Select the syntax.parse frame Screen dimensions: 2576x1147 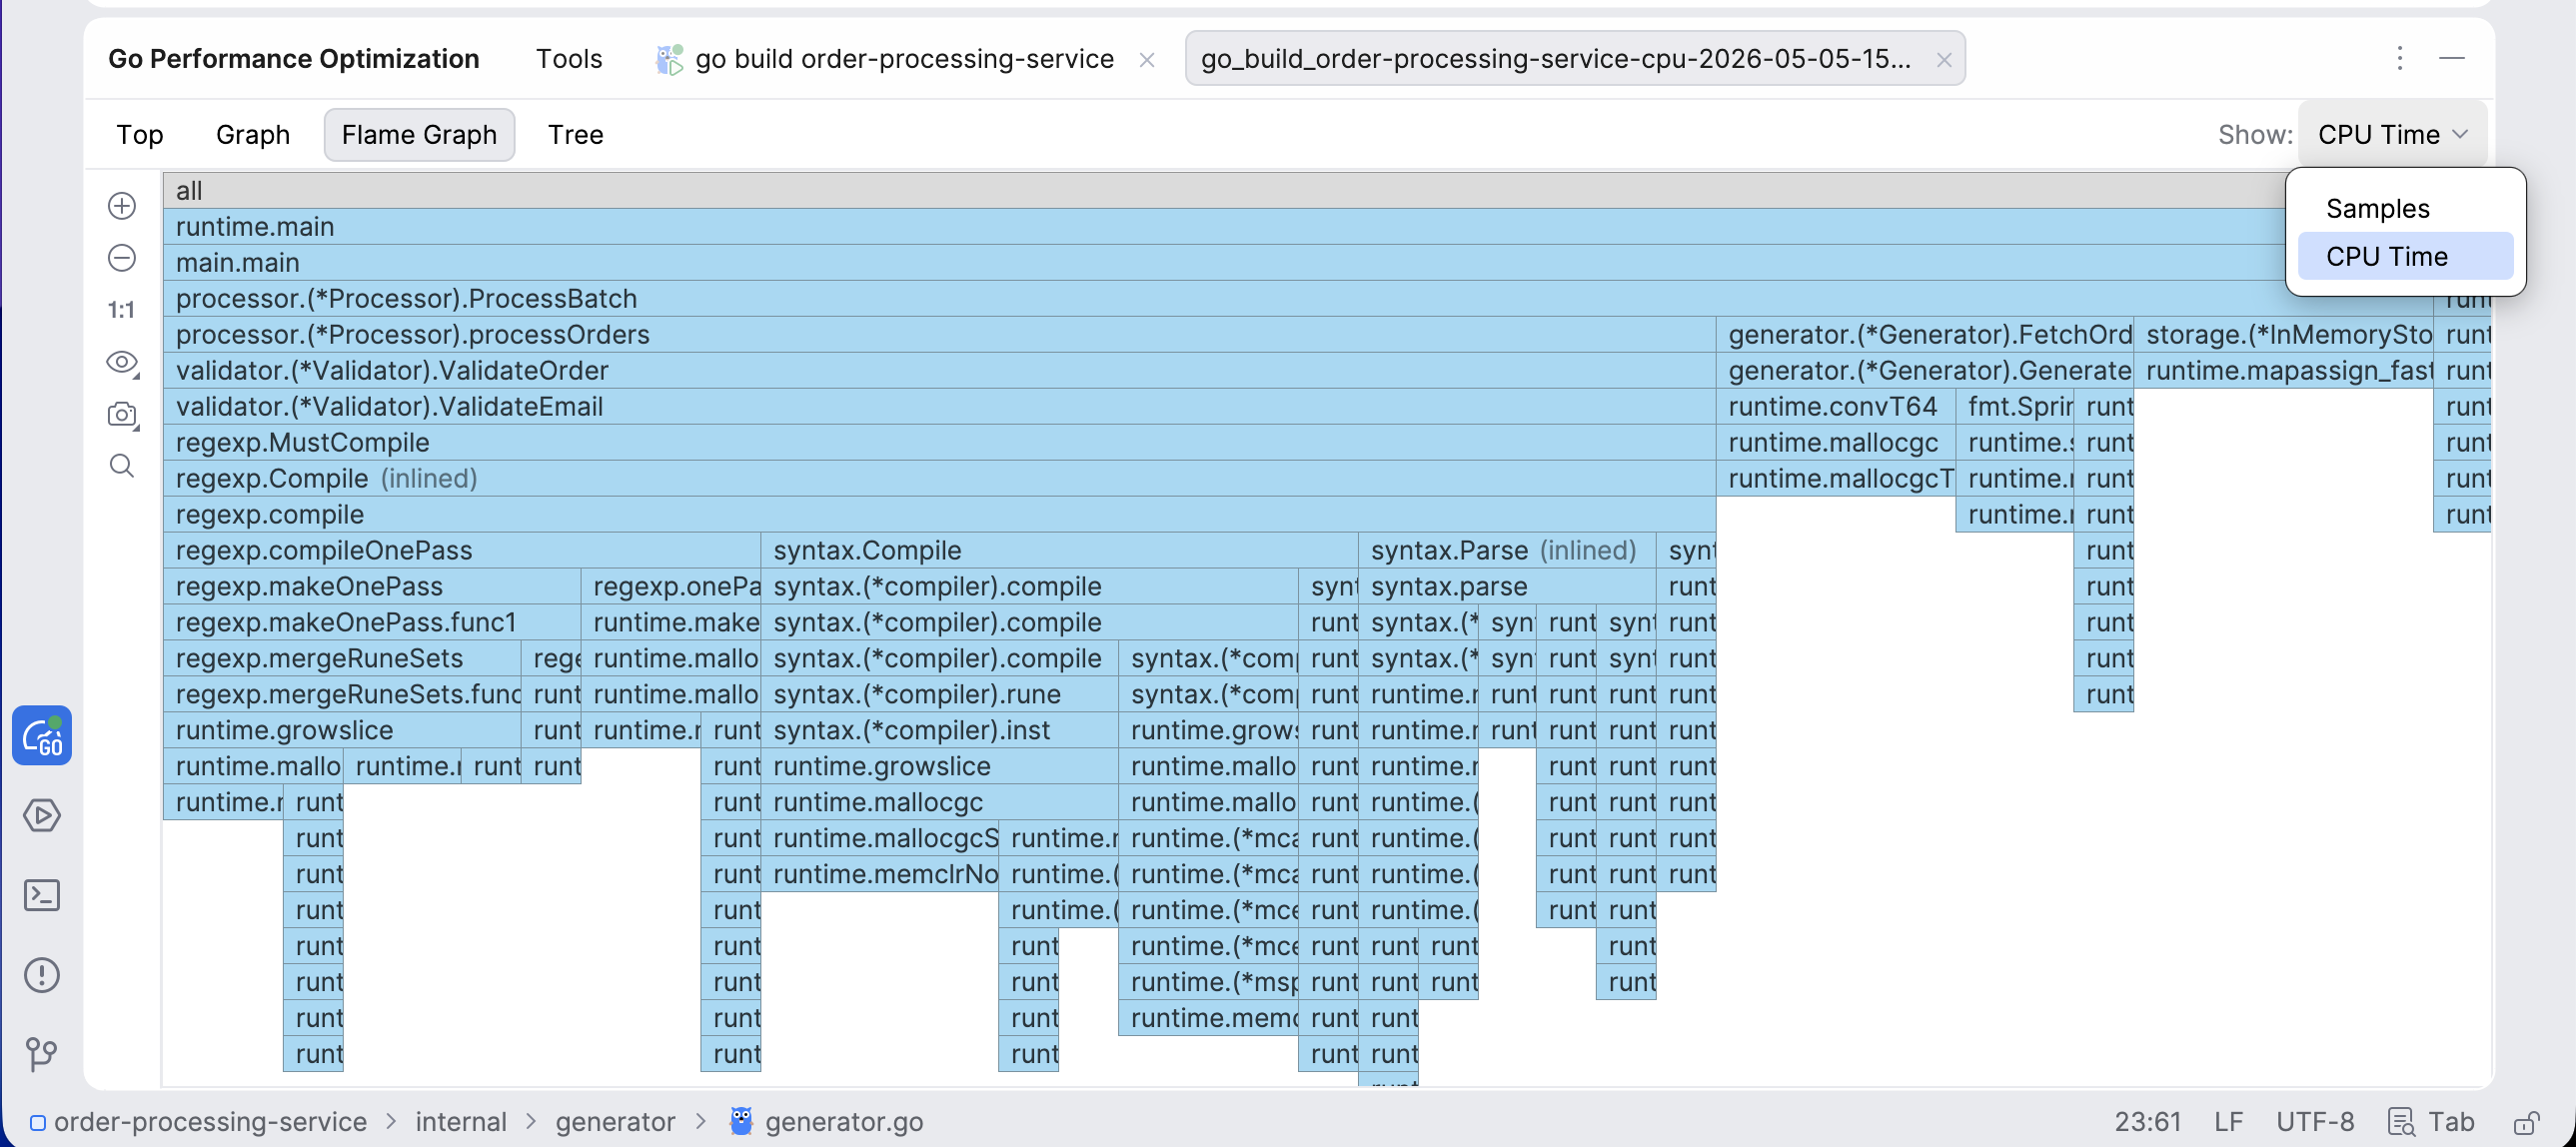tap(1507, 587)
